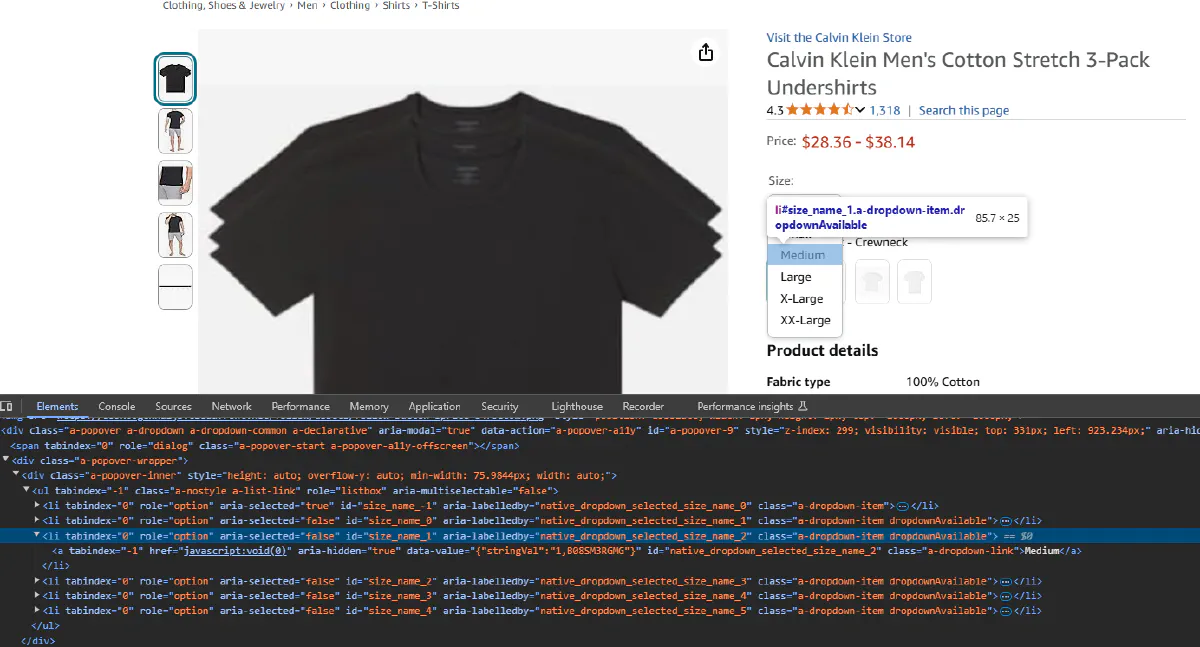
Task: Toggle the device toolbar icon in DevTools
Action: 7,407
